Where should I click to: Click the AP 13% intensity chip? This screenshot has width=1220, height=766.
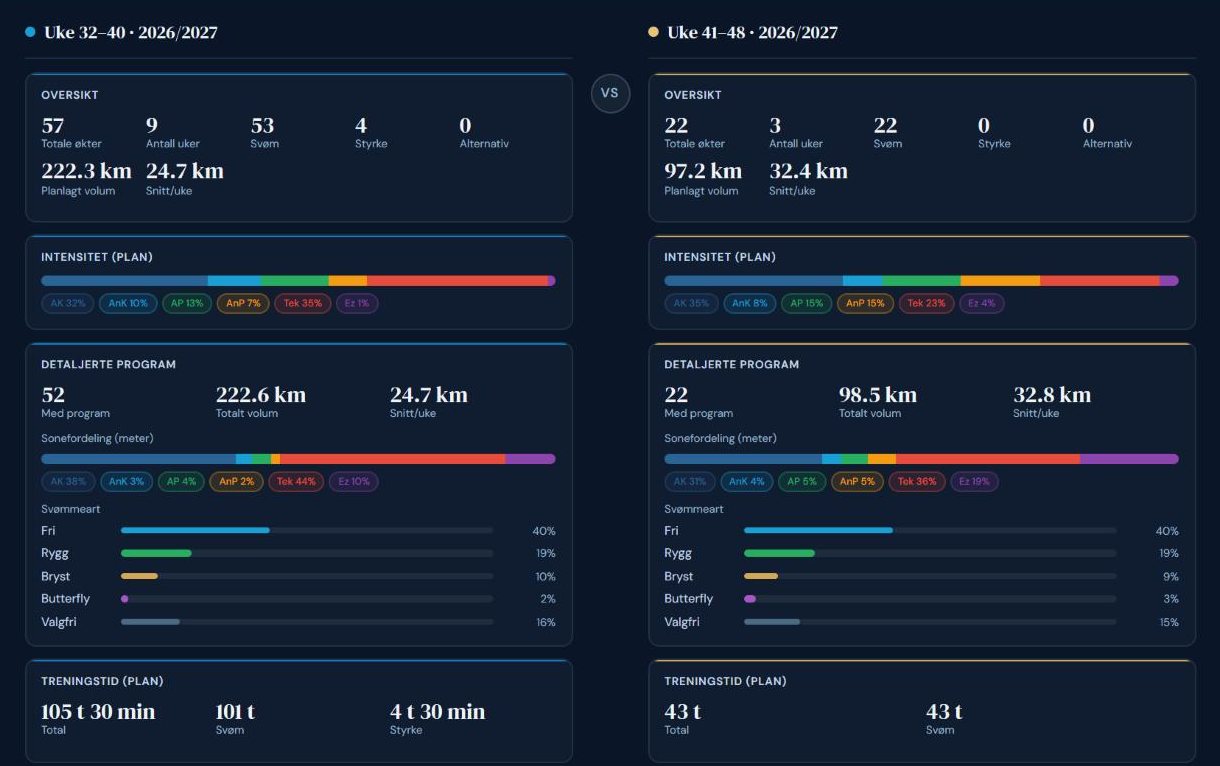(187, 303)
